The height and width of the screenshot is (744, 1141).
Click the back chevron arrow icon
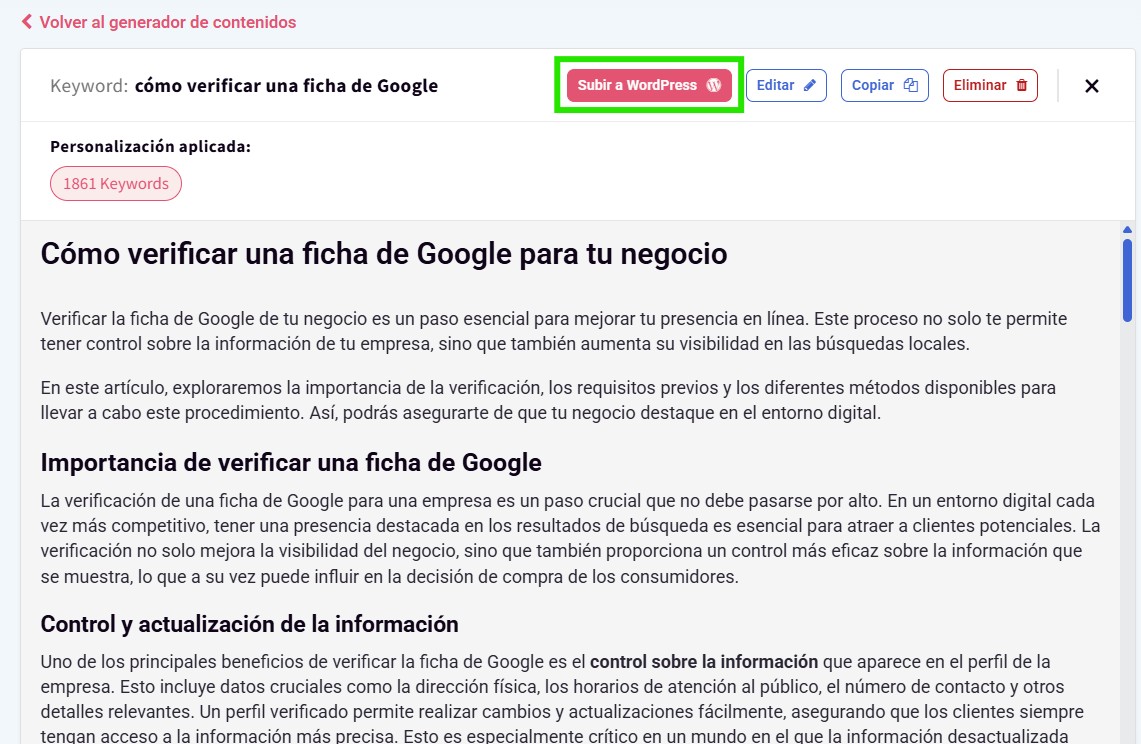point(27,22)
